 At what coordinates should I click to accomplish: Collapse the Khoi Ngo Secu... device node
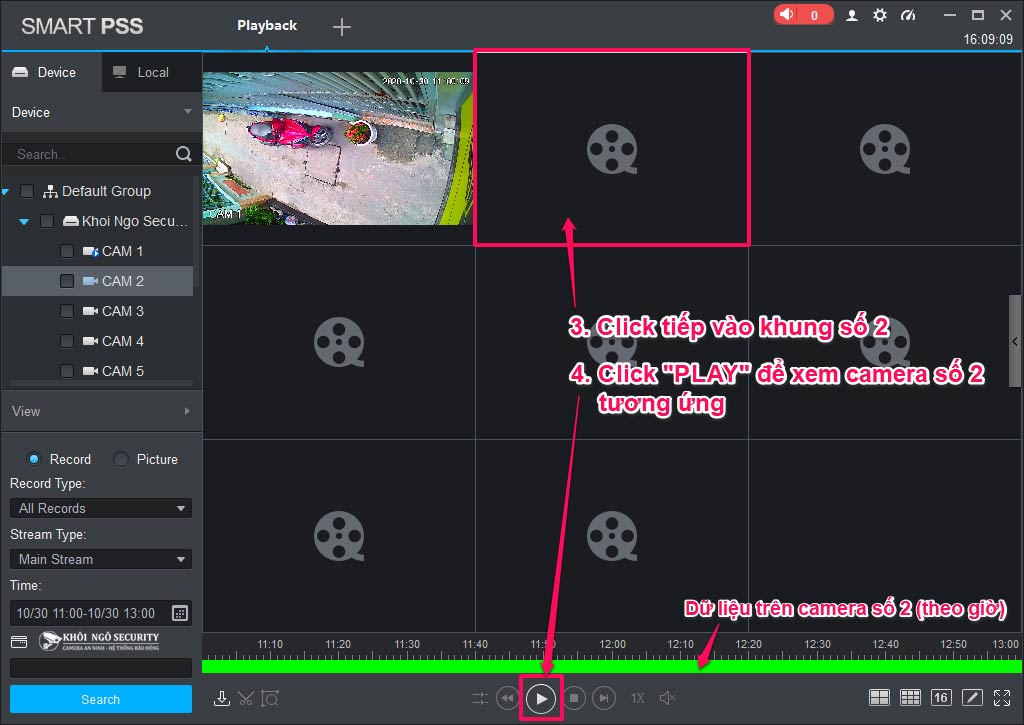point(24,221)
